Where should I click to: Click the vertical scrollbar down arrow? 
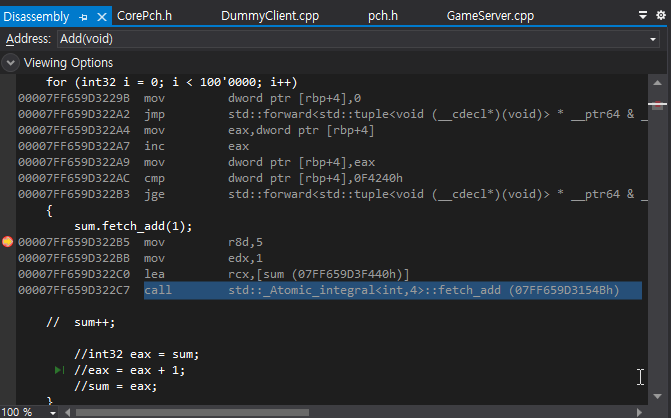click(x=658, y=397)
